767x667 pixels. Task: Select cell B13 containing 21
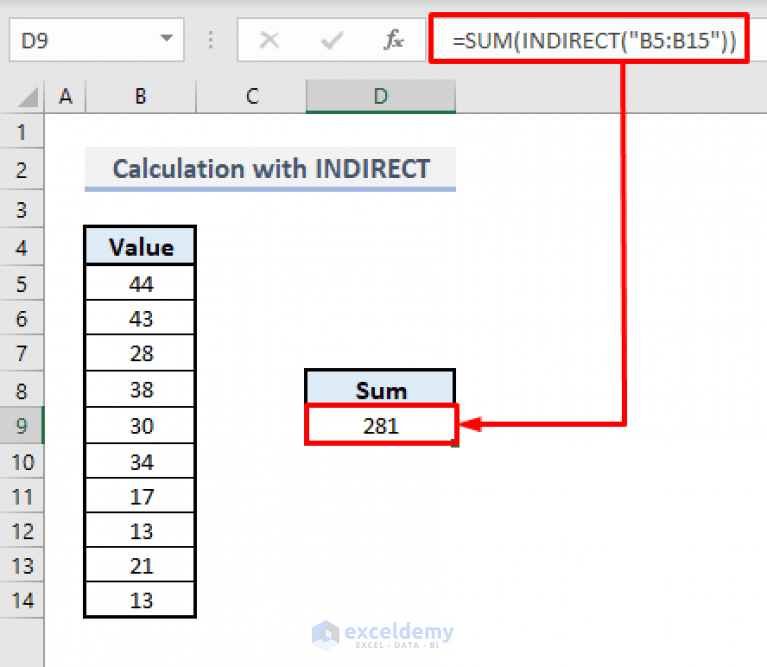click(x=140, y=566)
